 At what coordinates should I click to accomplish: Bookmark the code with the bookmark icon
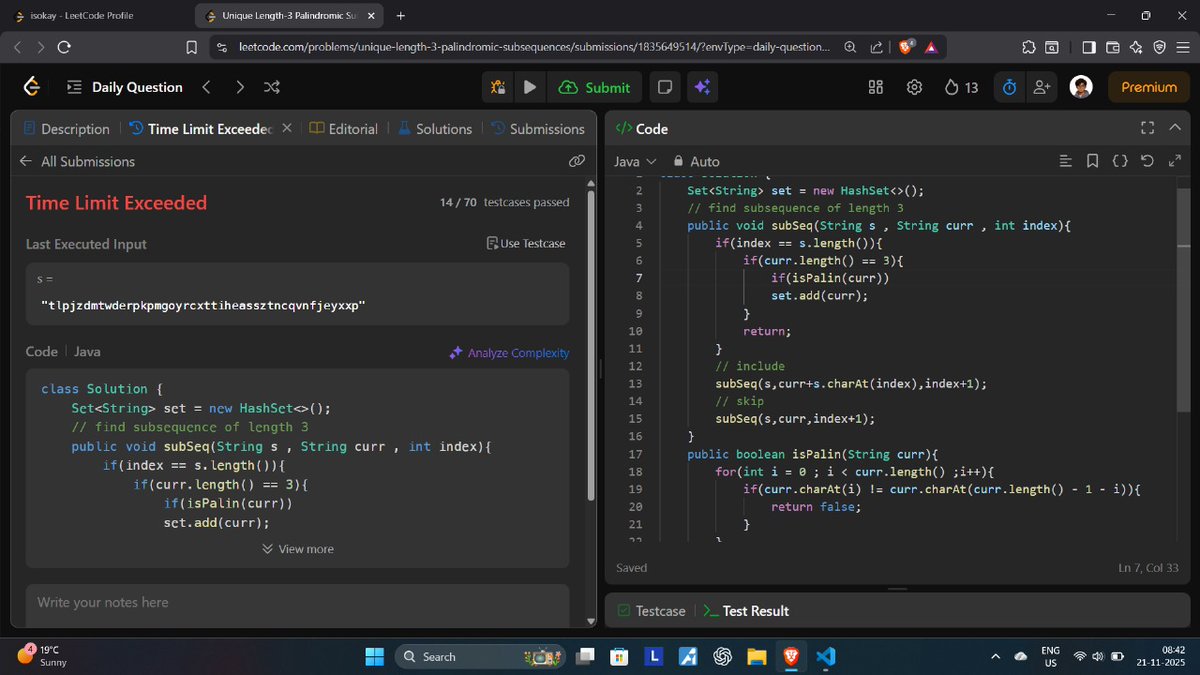(1091, 160)
